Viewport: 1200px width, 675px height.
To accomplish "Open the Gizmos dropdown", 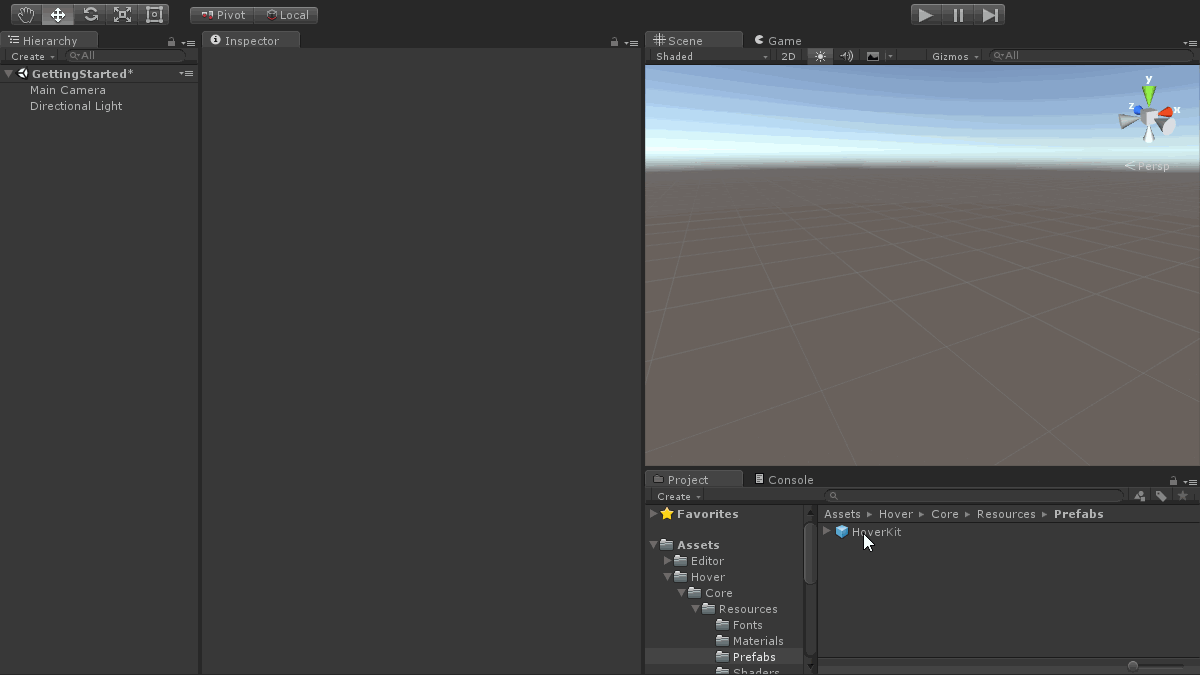I will pos(955,57).
